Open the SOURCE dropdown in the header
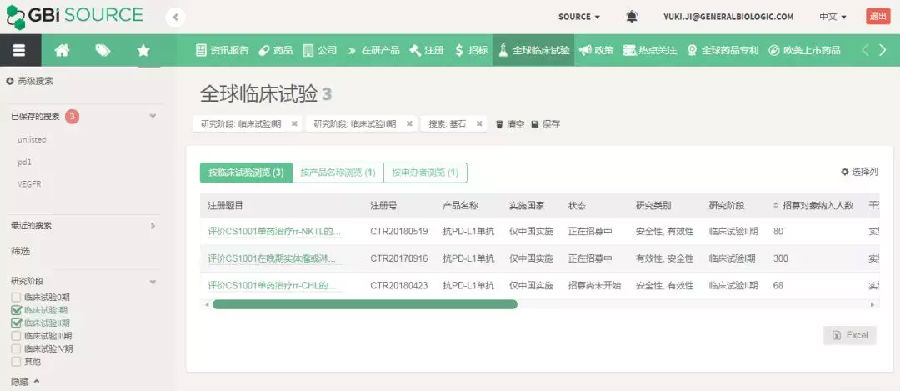Screen dimensions: 900x391 [x=579, y=17]
